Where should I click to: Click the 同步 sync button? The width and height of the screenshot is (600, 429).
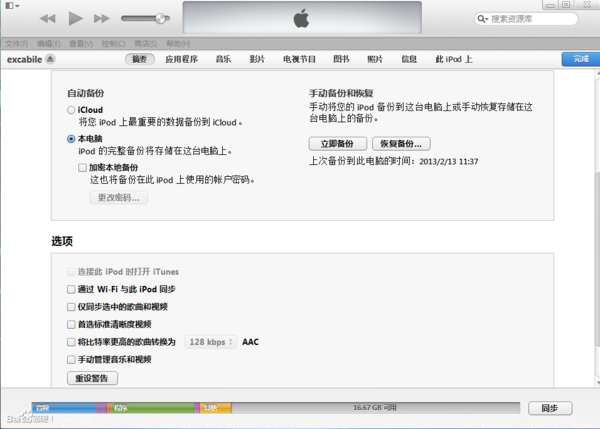tap(550, 408)
